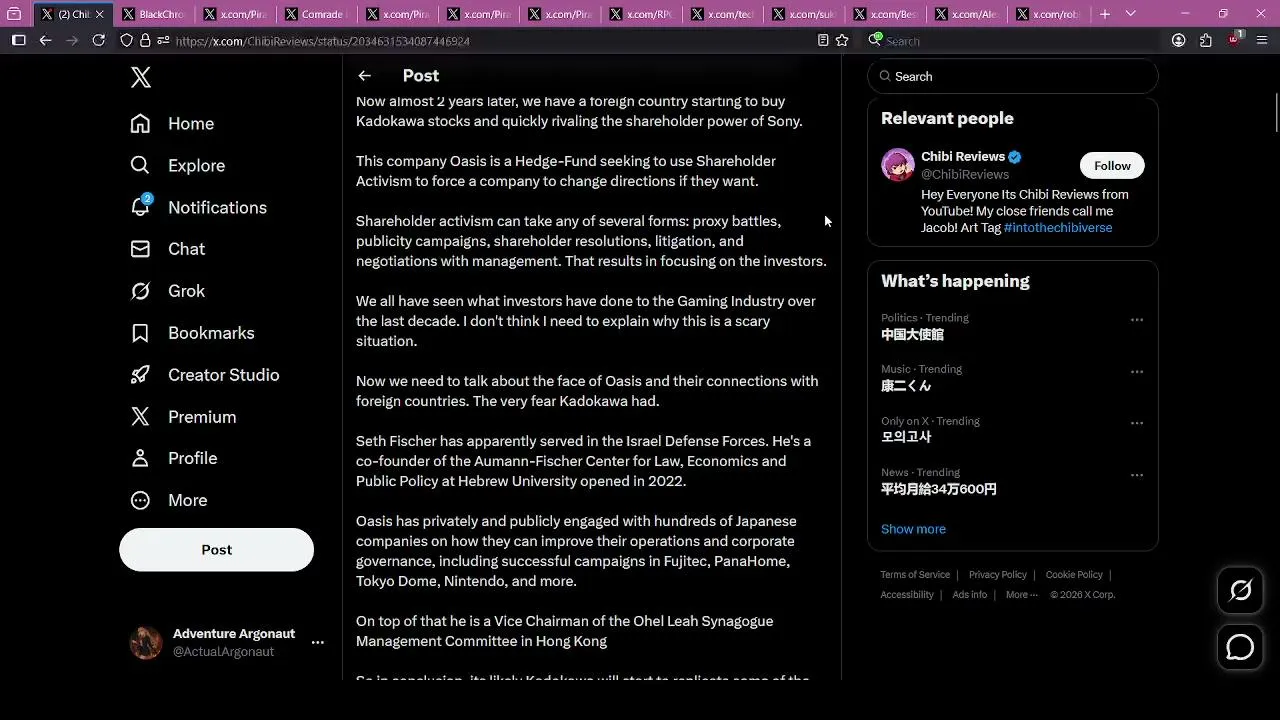
Task: Switch to the Comrade browser tab
Action: [315, 14]
